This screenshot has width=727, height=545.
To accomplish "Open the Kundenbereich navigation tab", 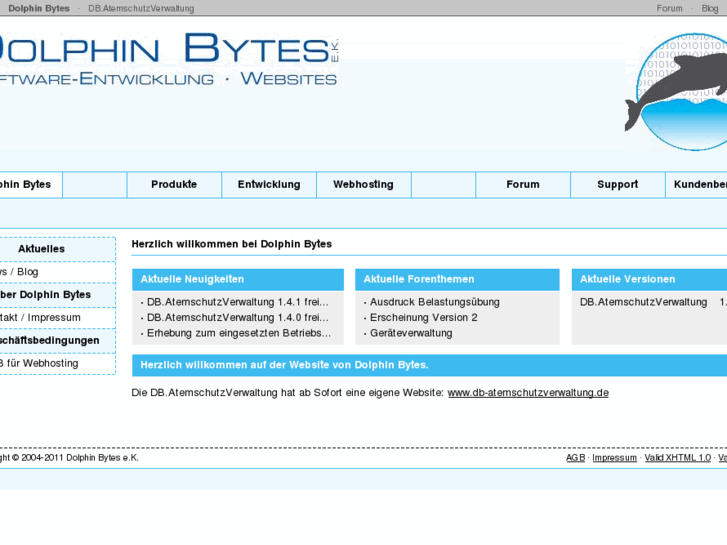I will tap(696, 185).
